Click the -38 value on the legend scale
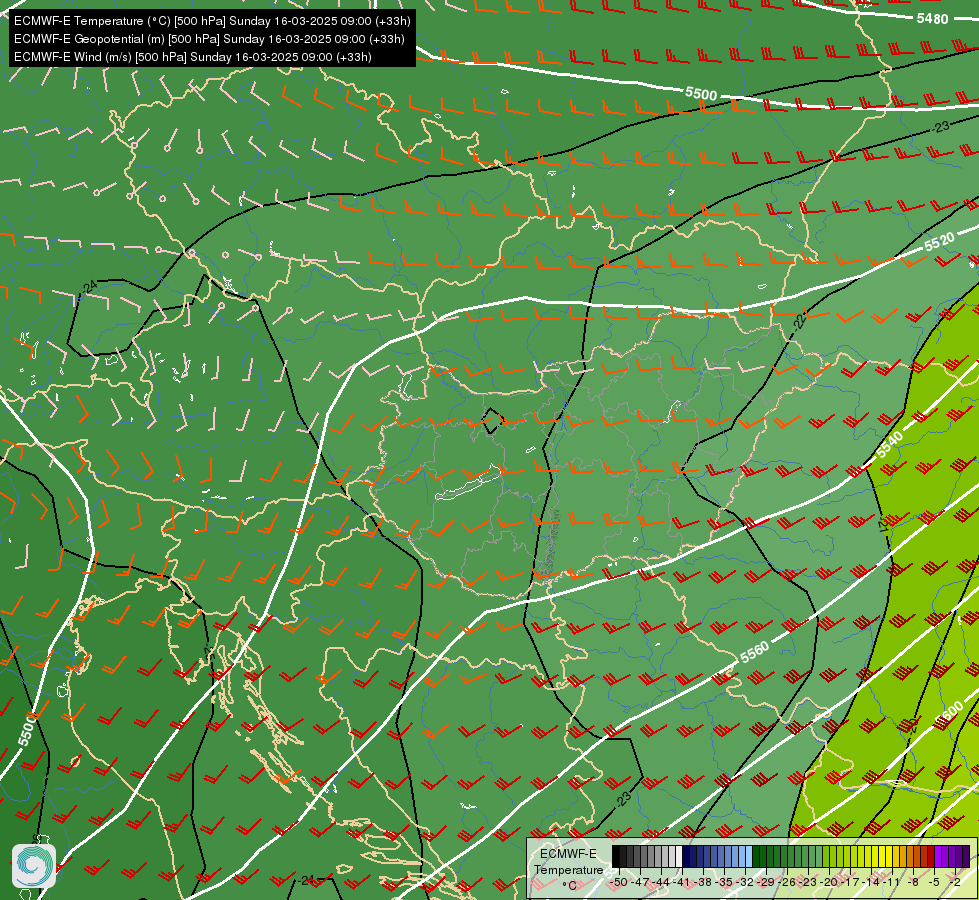Screen dimensions: 979x900 tap(703, 882)
